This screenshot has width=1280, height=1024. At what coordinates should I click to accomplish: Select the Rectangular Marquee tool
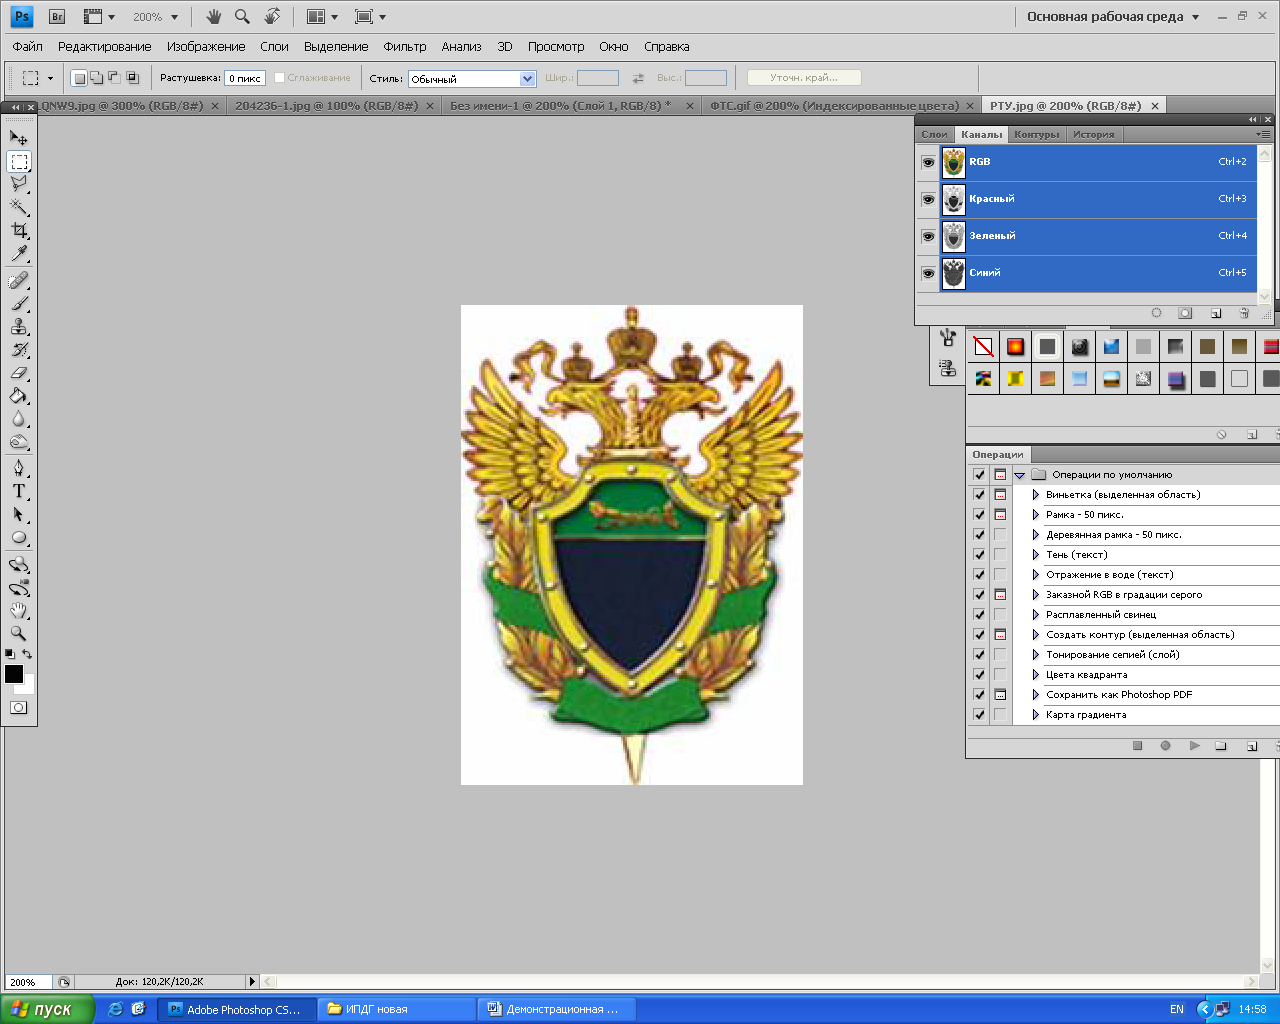point(19,161)
